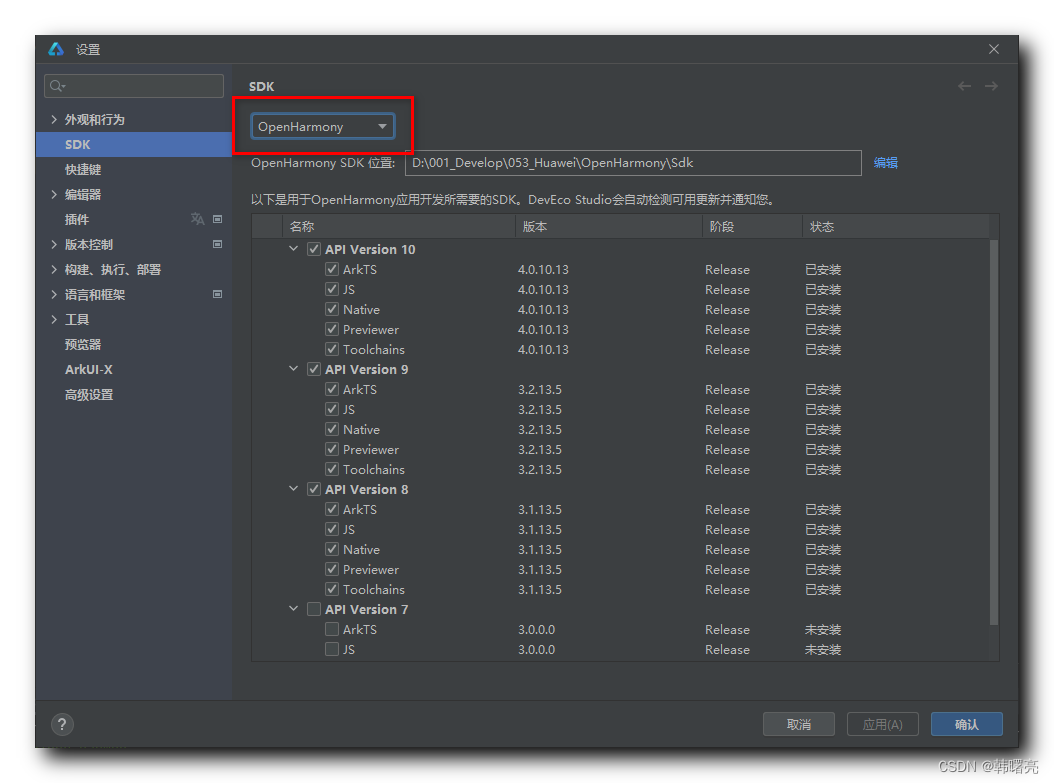Click the 编辑 link for SDK location
This screenshot has height=783, width=1054.
885,163
